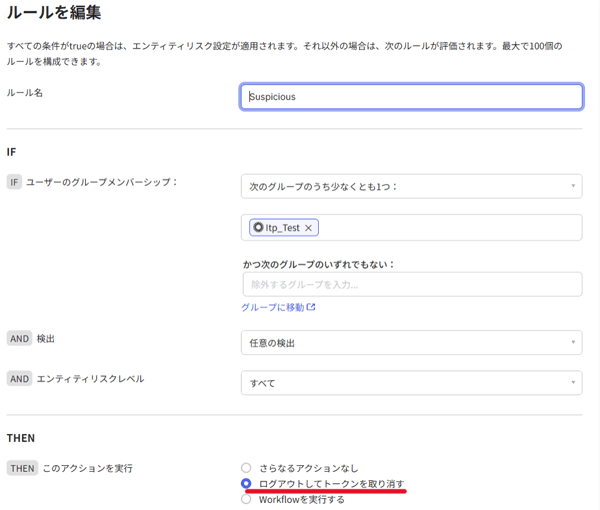The height and width of the screenshot is (510, 600).
Task: Click the ユーザーのグループメンバーシップ label
Action: click(101, 182)
